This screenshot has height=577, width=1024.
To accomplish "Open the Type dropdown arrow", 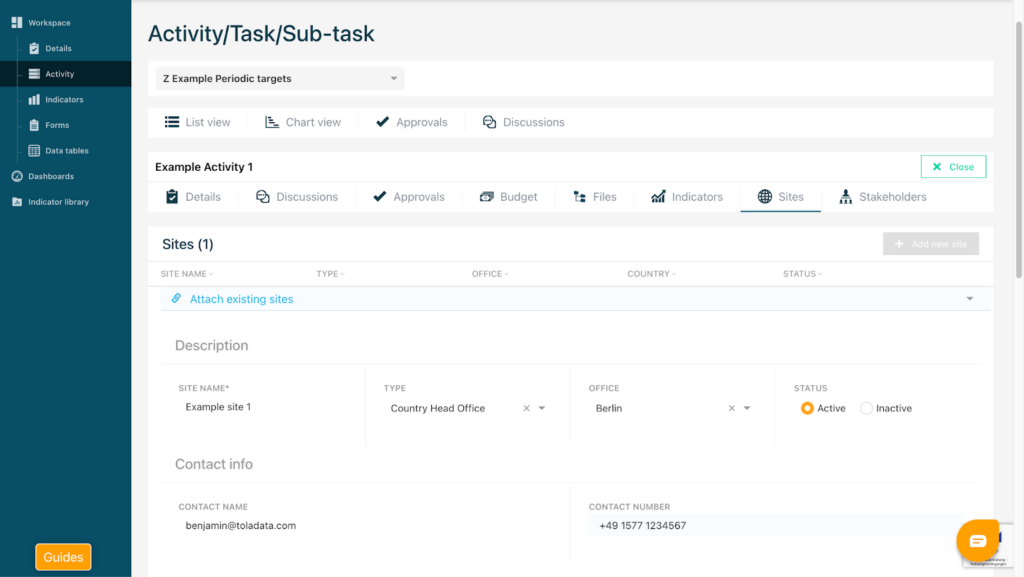I will (x=542, y=408).
